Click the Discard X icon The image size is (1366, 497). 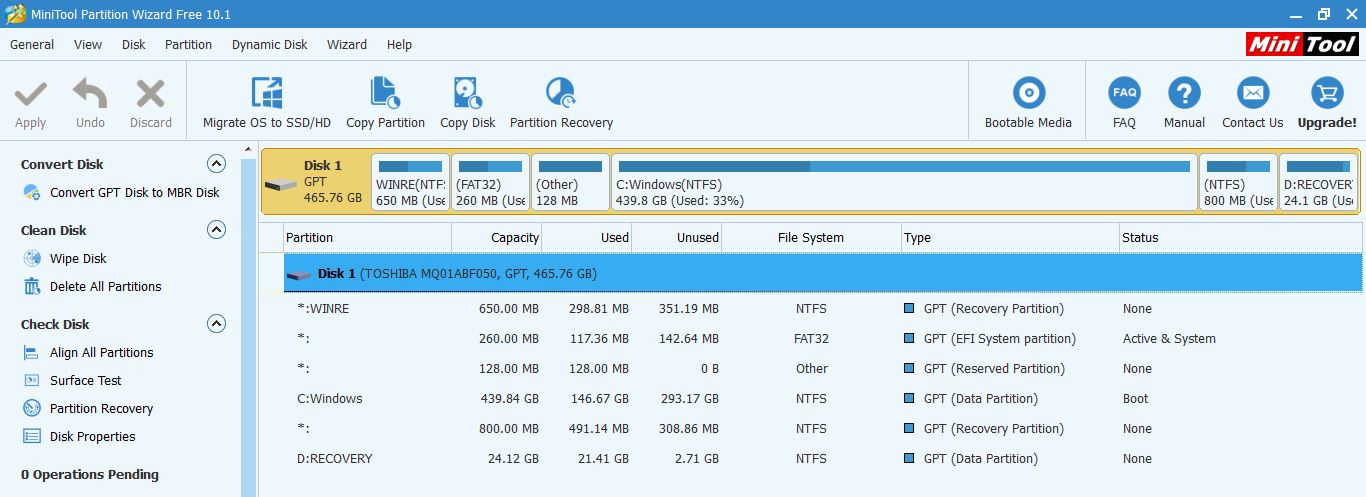[150, 94]
